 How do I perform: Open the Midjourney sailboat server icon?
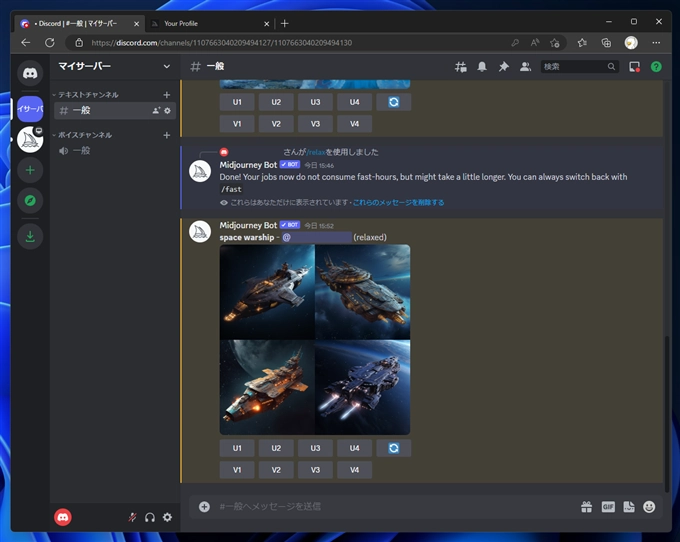(30, 140)
